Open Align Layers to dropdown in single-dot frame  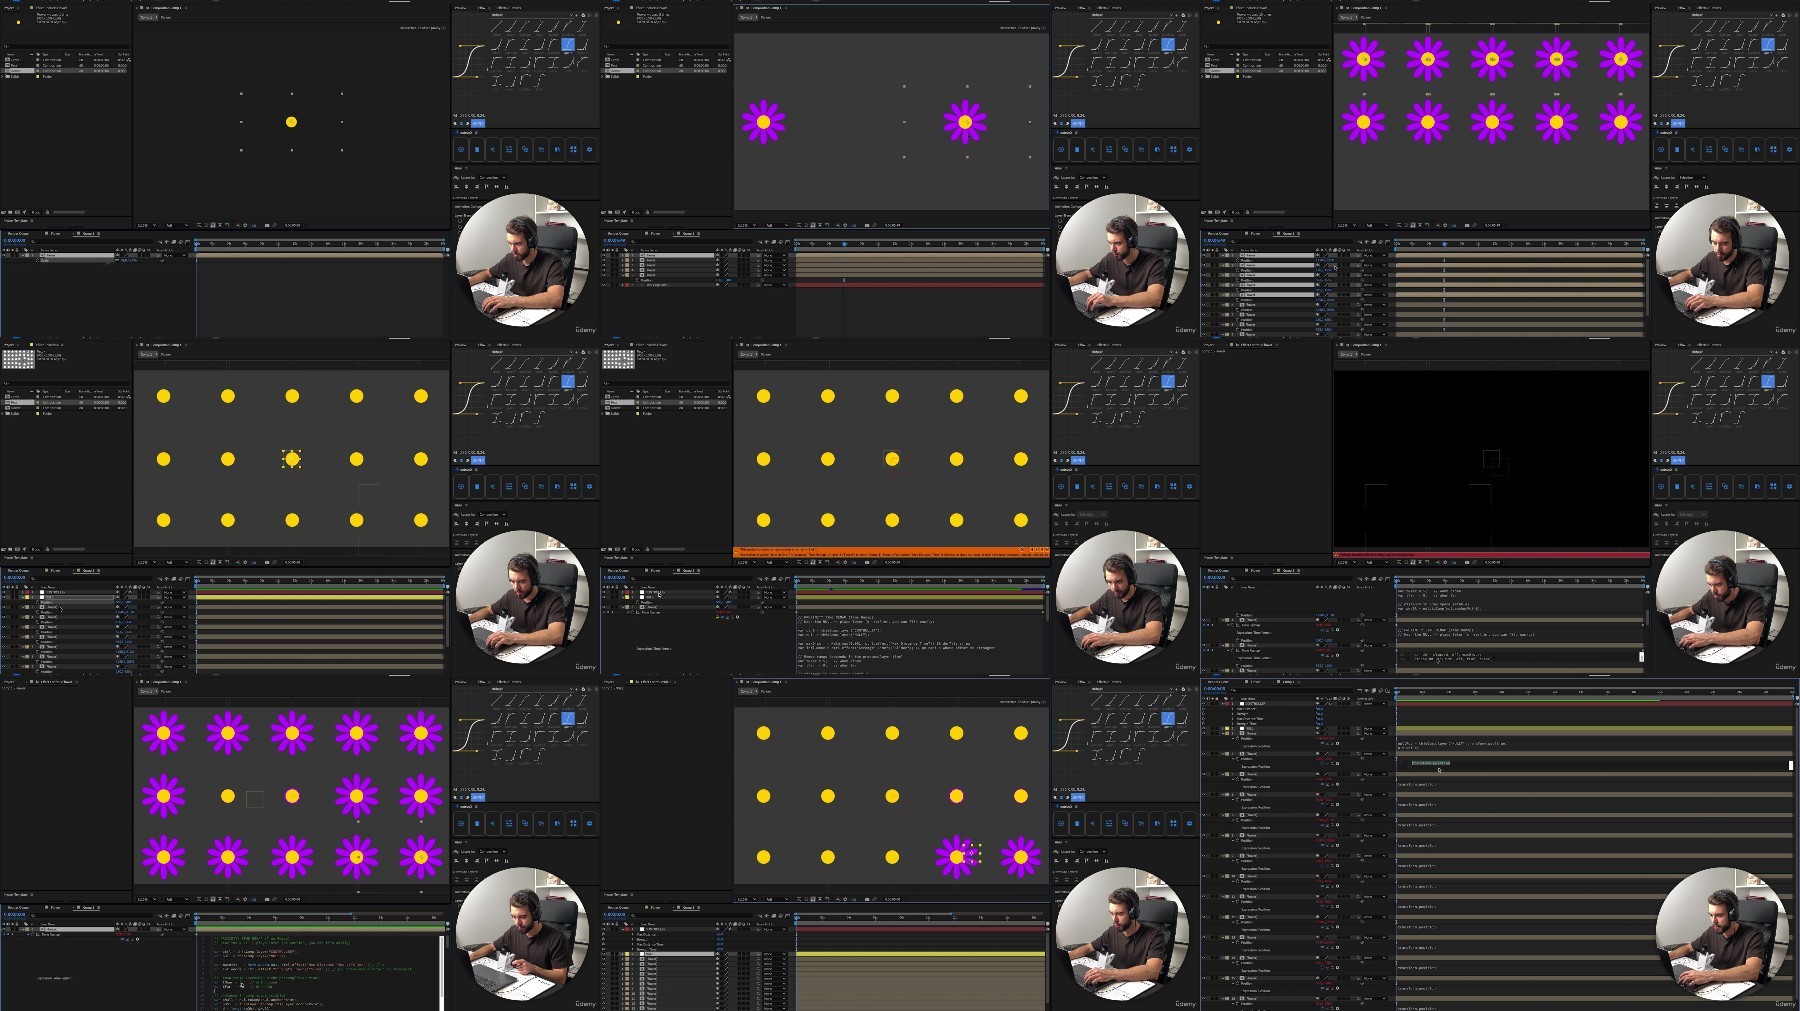(x=494, y=178)
